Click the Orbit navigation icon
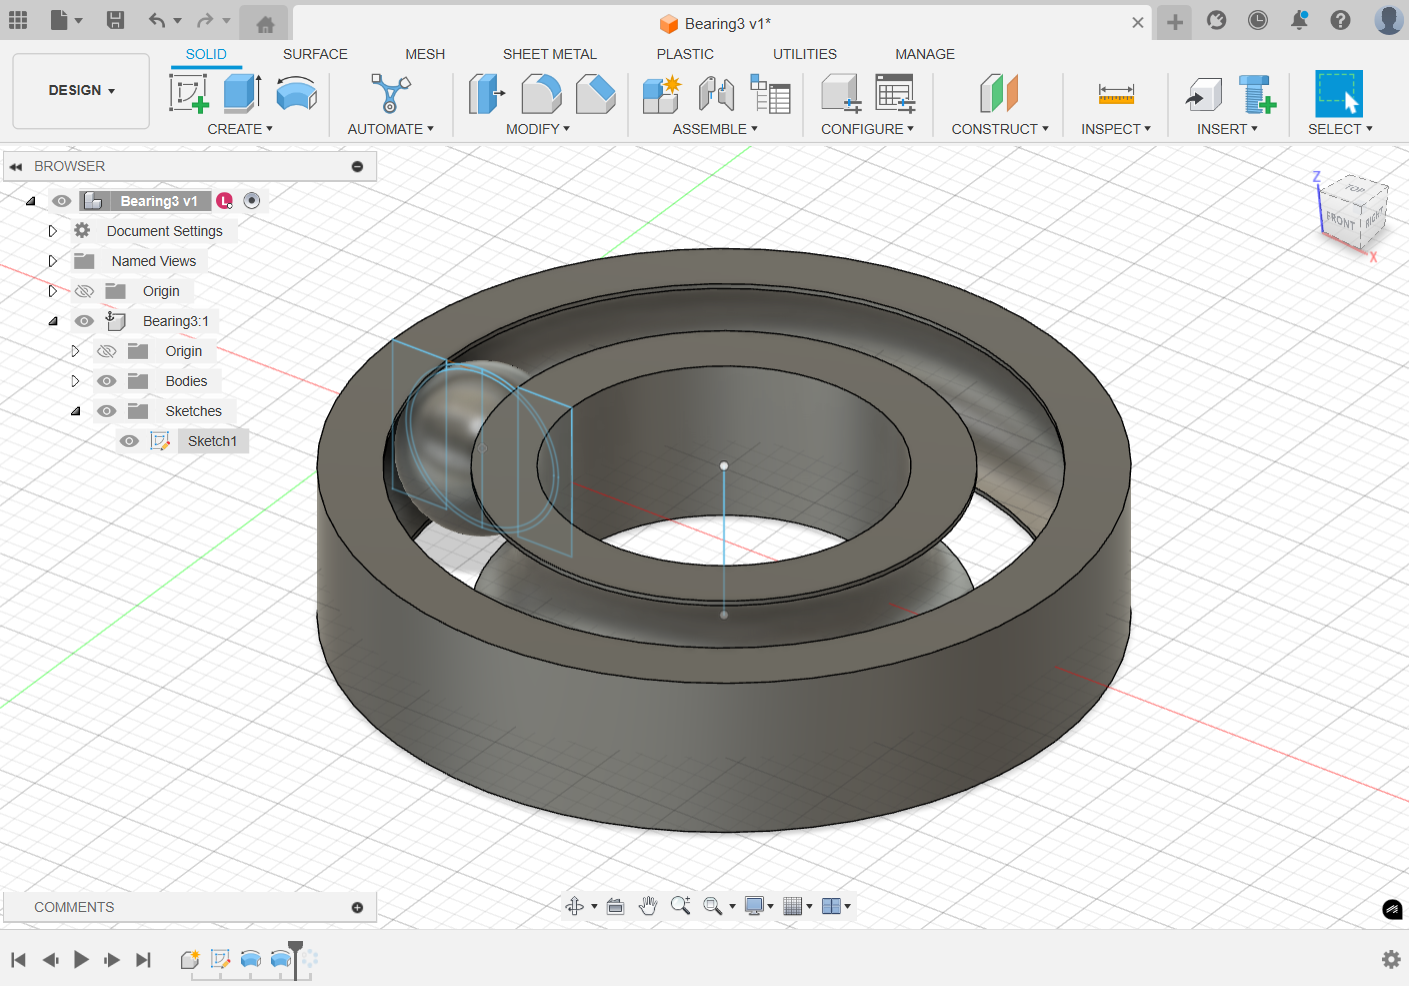This screenshot has width=1409, height=986. [x=574, y=906]
